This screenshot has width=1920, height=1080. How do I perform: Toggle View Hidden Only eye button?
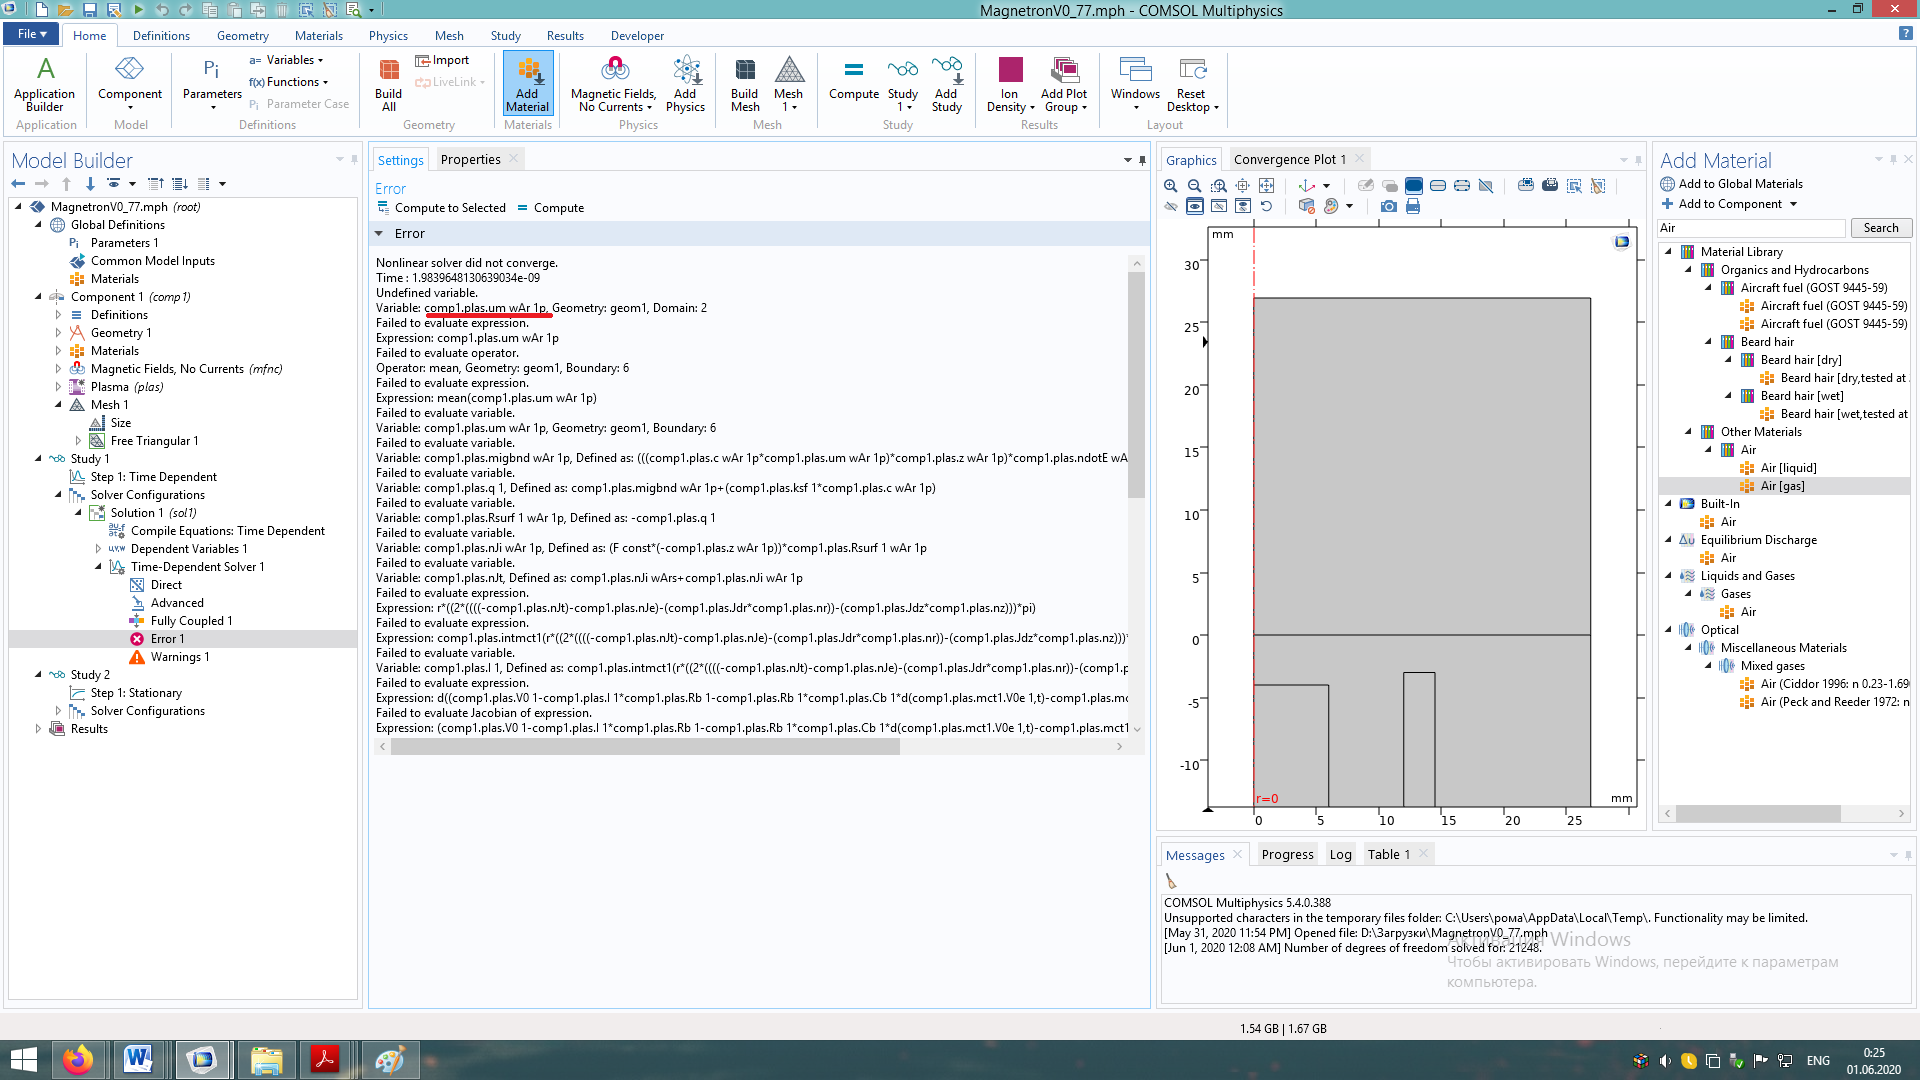(x=1219, y=206)
